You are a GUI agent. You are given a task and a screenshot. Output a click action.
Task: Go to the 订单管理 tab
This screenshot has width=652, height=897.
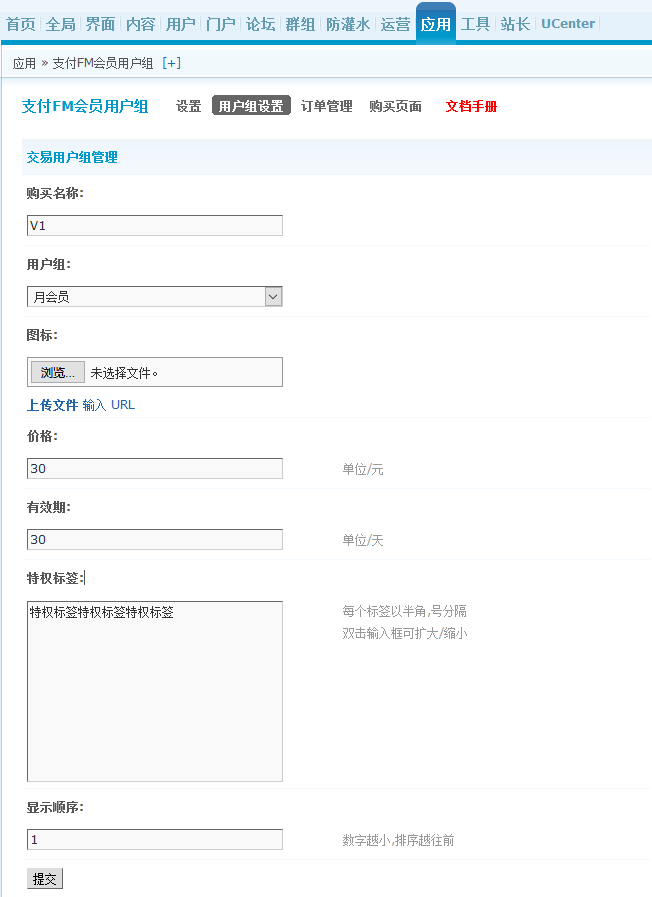point(327,106)
